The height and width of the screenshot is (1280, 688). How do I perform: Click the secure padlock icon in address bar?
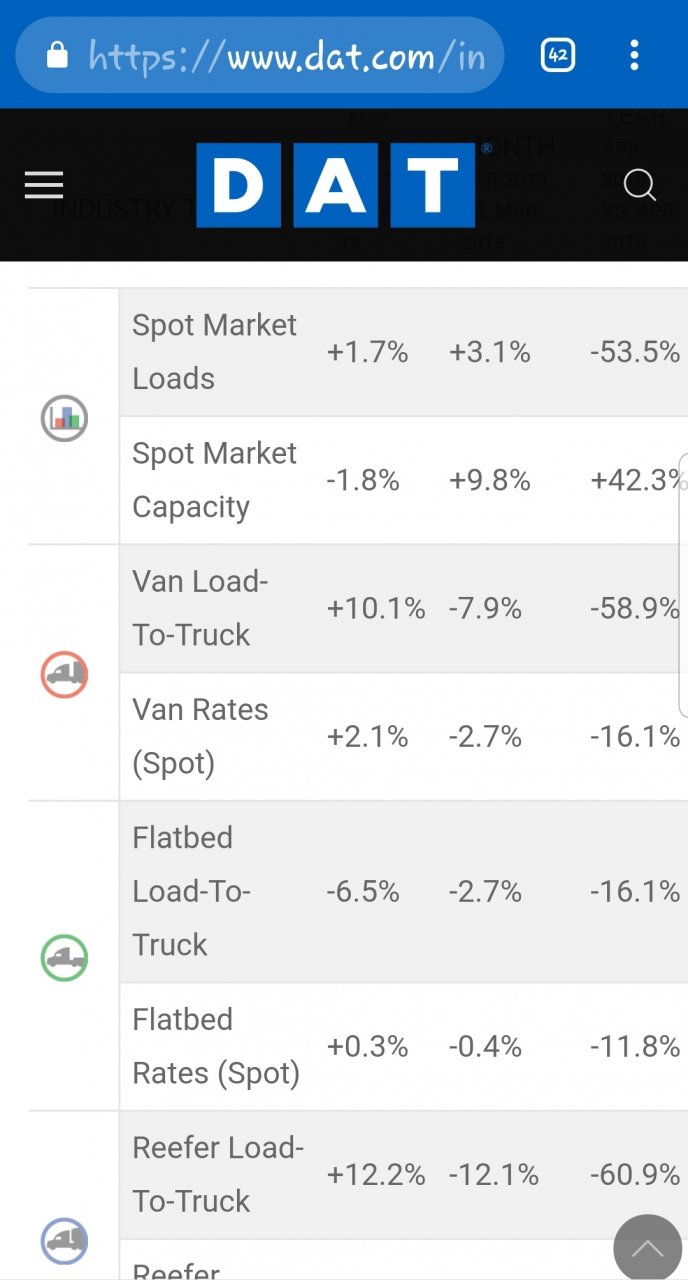click(x=58, y=56)
